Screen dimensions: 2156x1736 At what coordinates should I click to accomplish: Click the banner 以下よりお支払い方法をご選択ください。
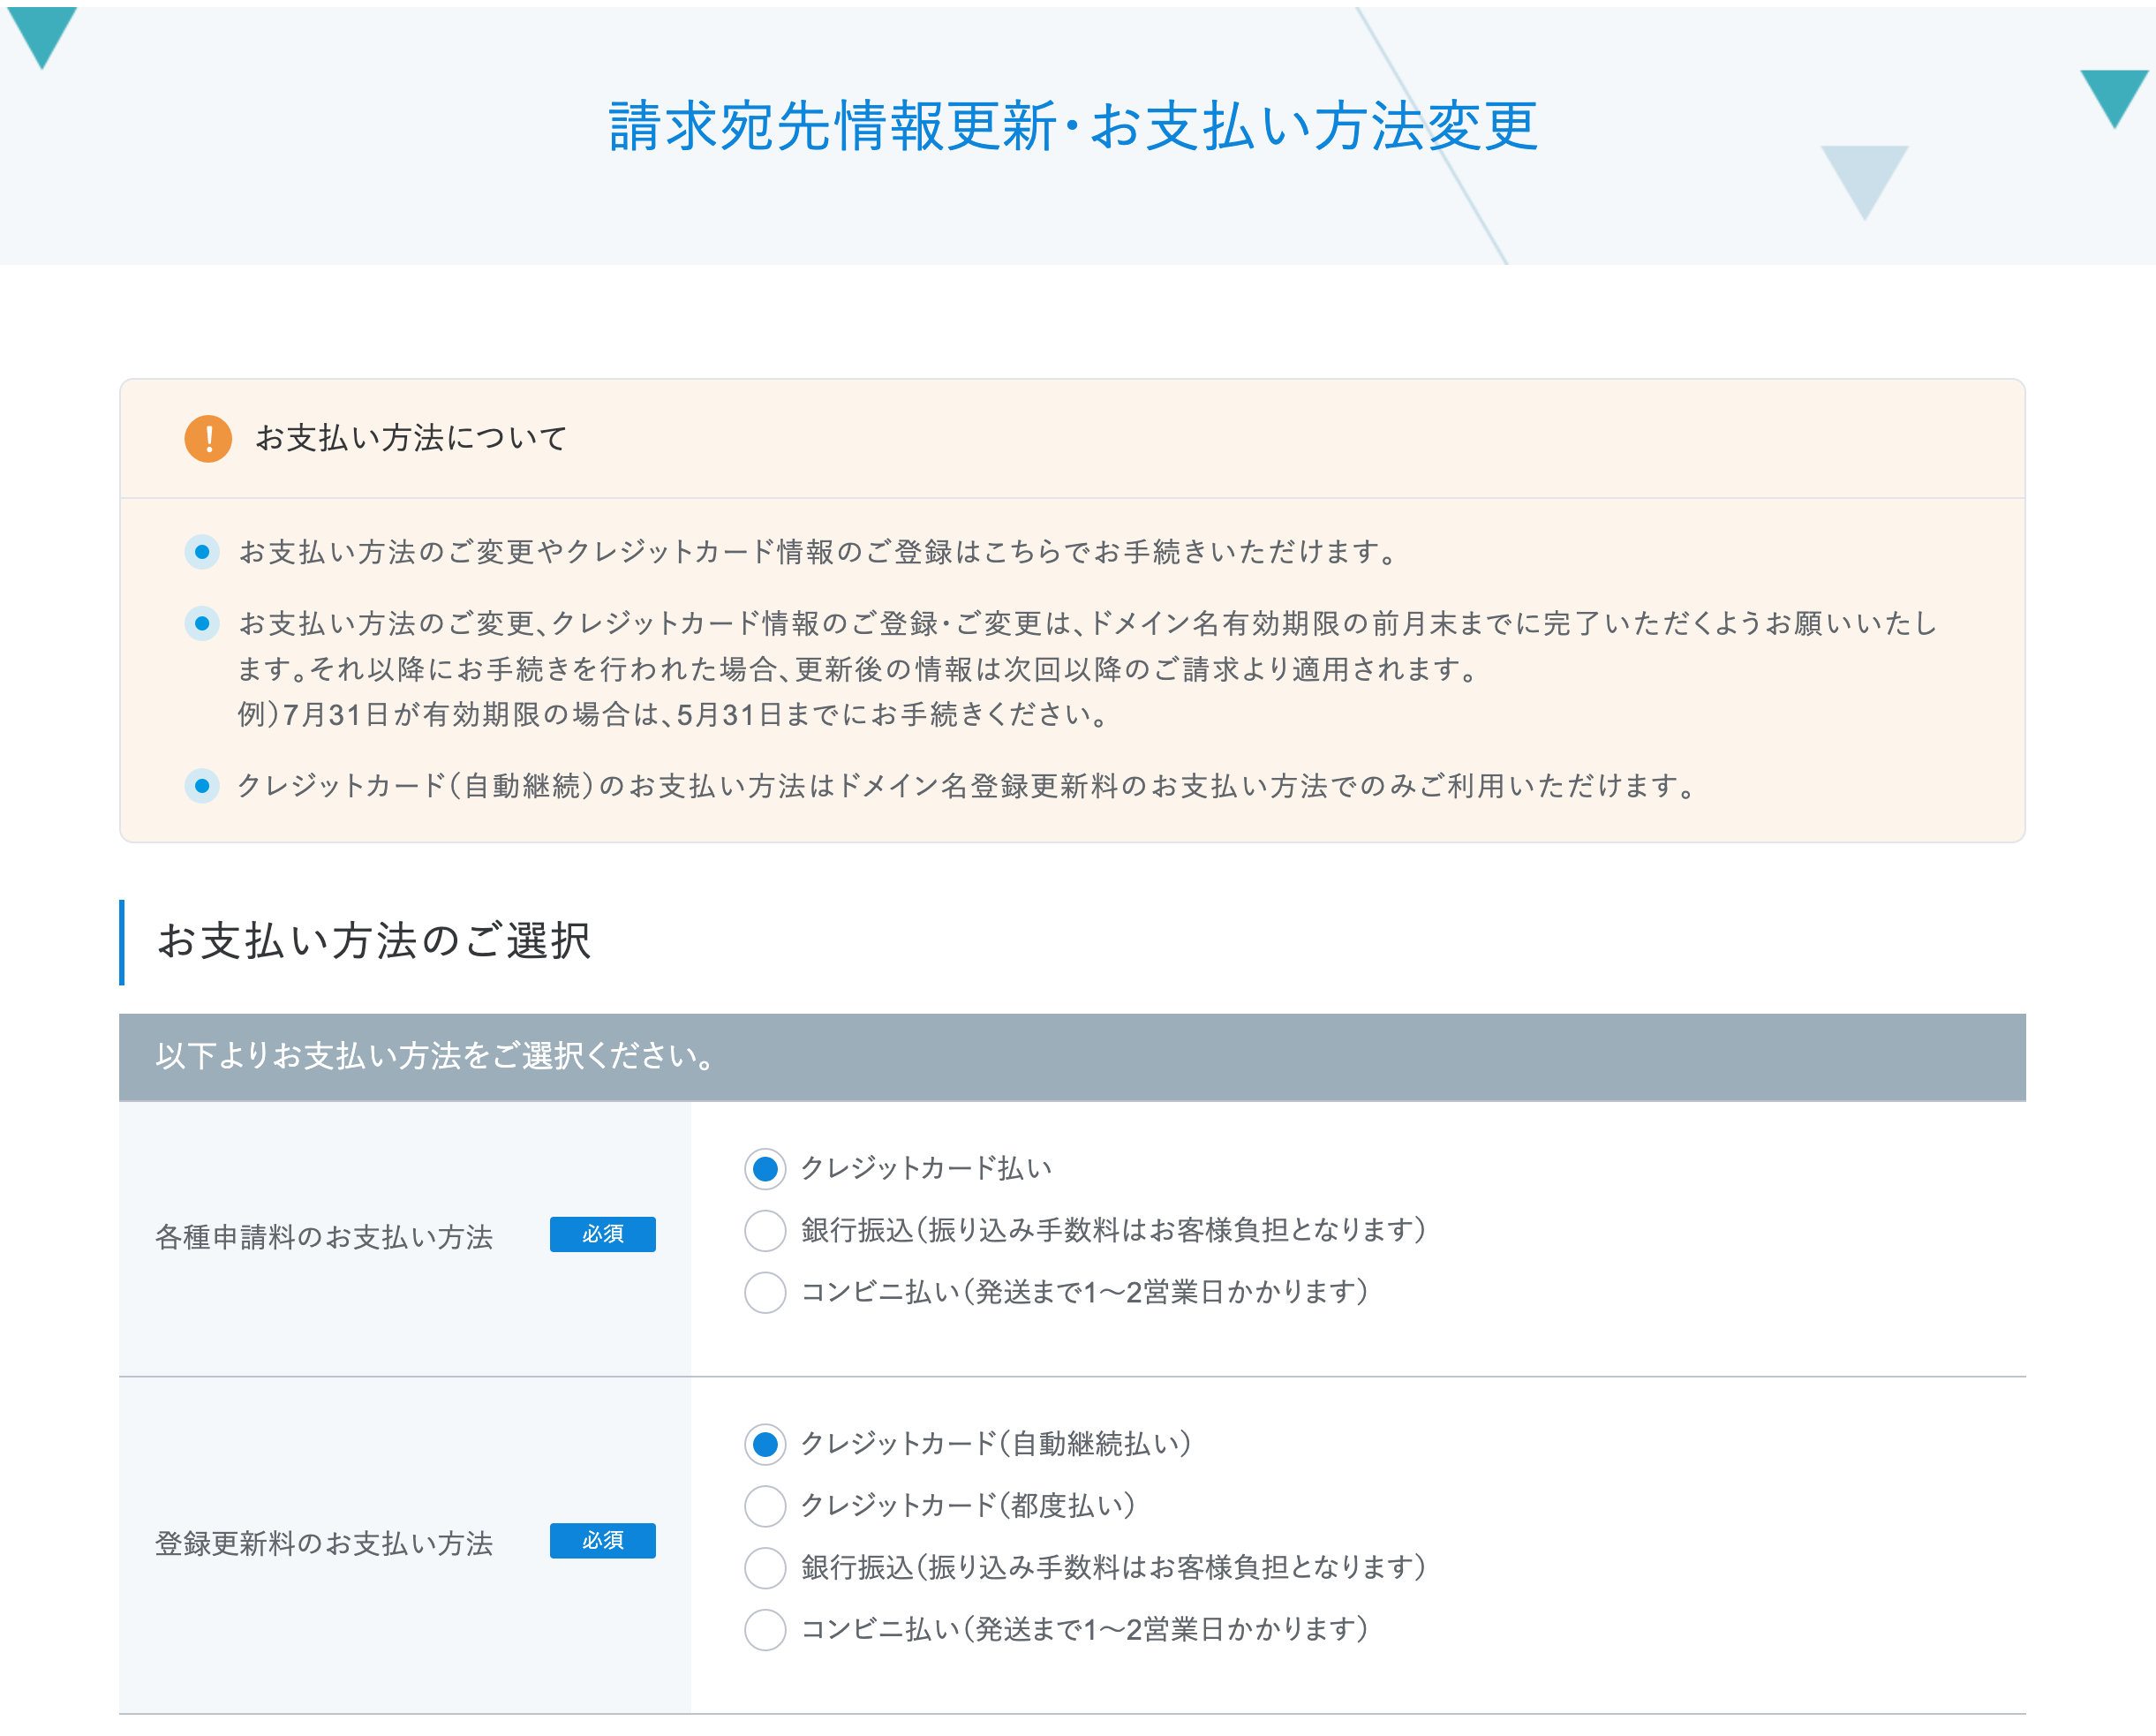click(x=1072, y=1057)
